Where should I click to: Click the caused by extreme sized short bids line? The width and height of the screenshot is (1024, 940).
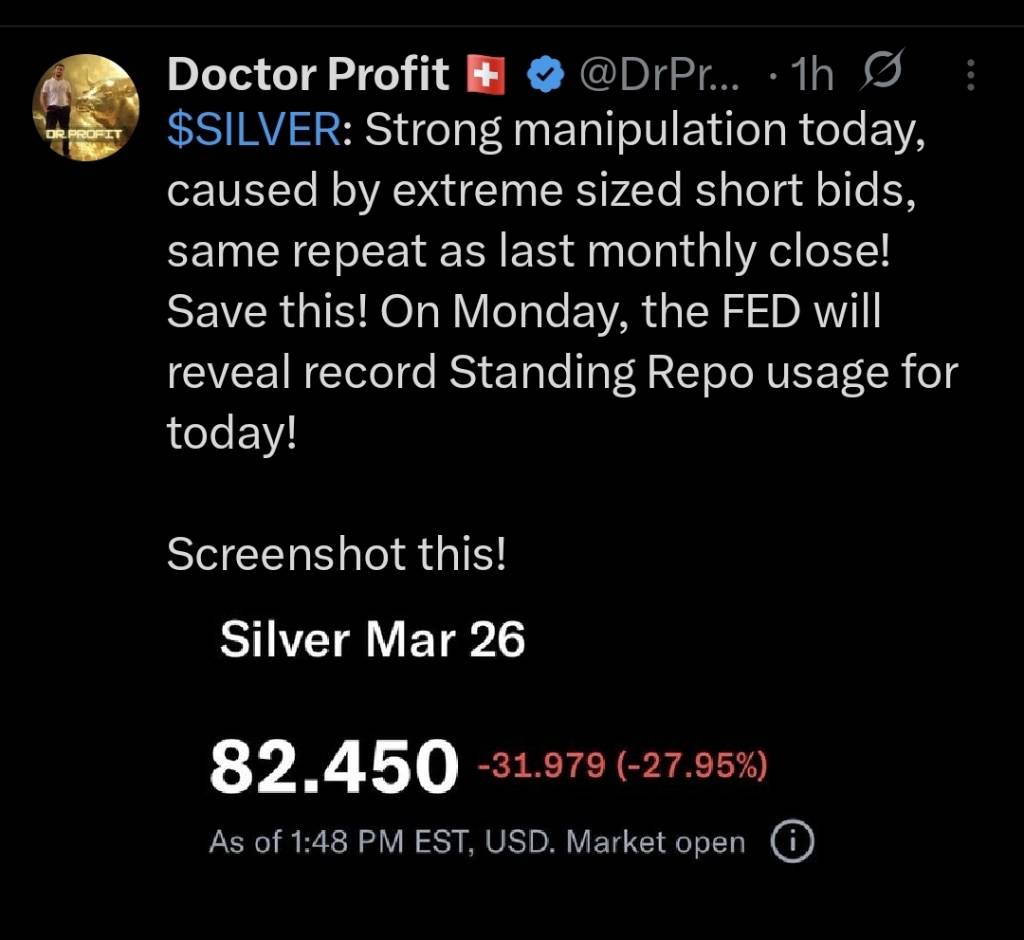(x=541, y=192)
